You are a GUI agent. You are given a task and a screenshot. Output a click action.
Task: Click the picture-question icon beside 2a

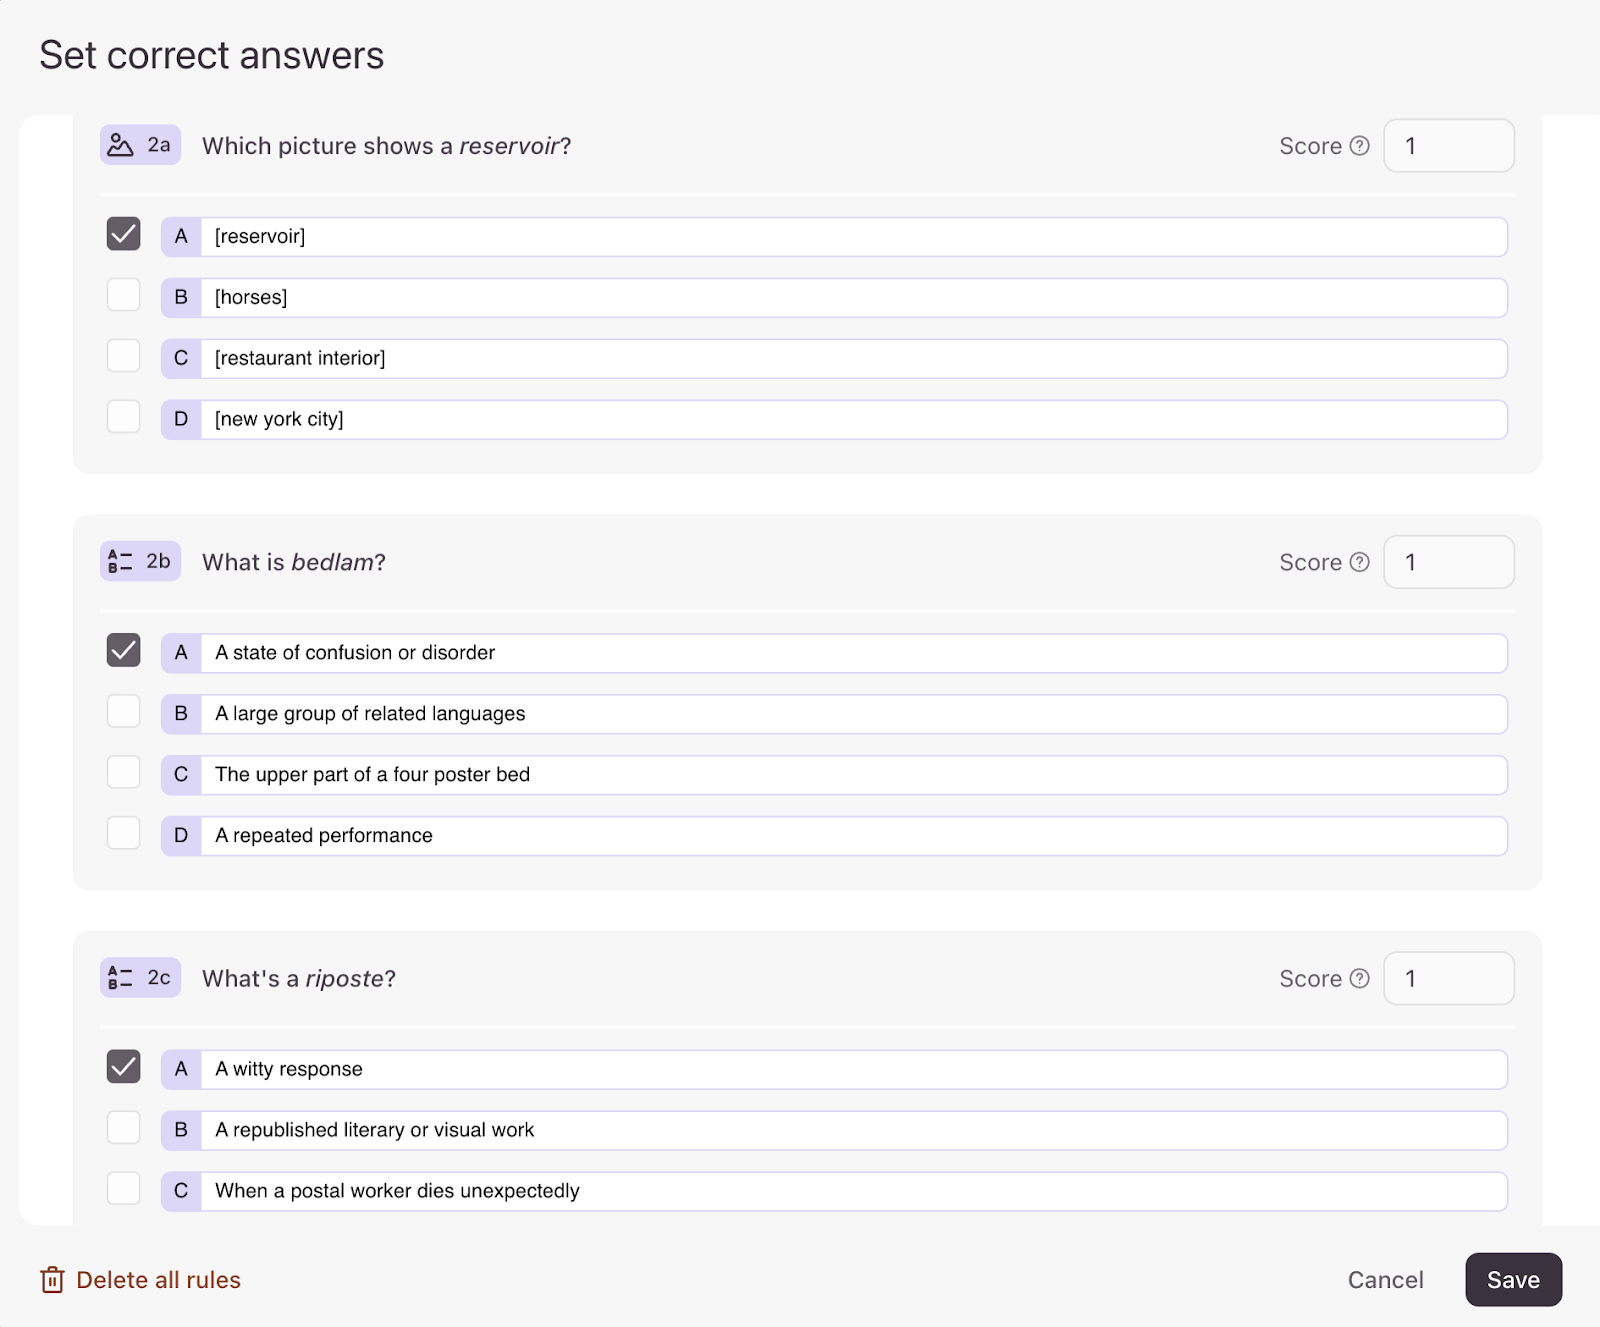click(120, 145)
